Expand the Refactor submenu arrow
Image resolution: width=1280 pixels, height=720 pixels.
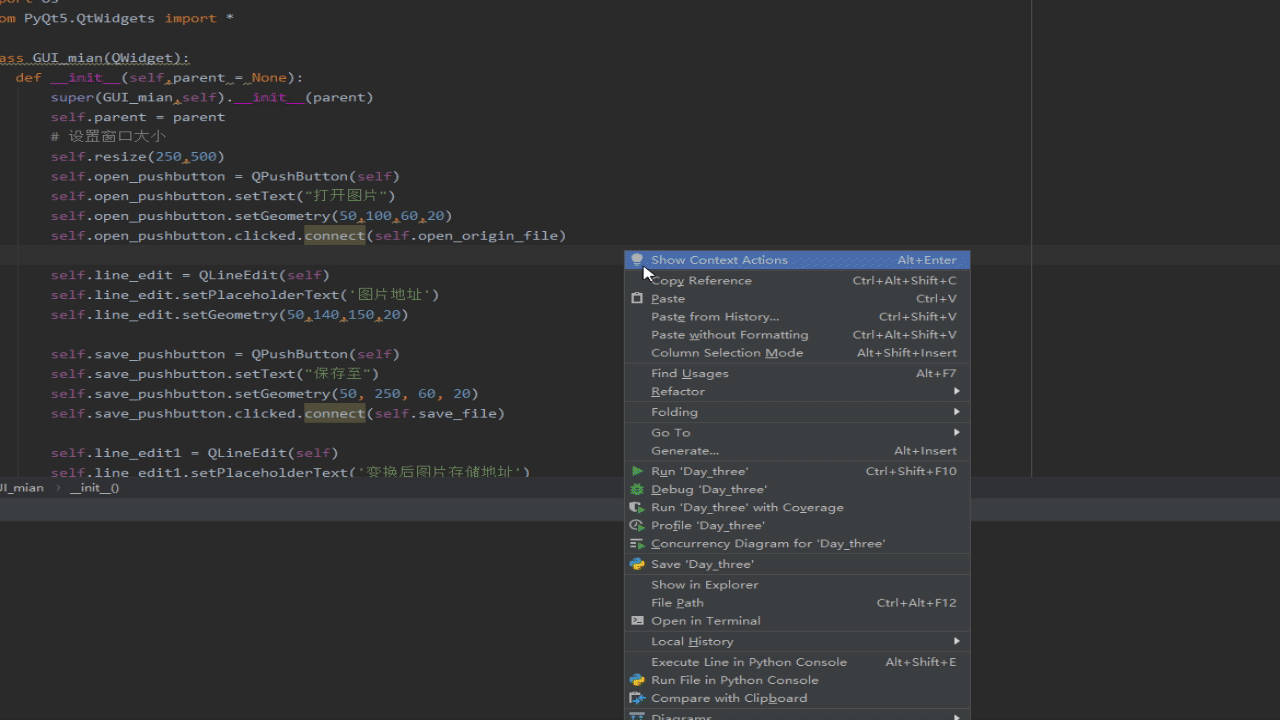tap(957, 391)
